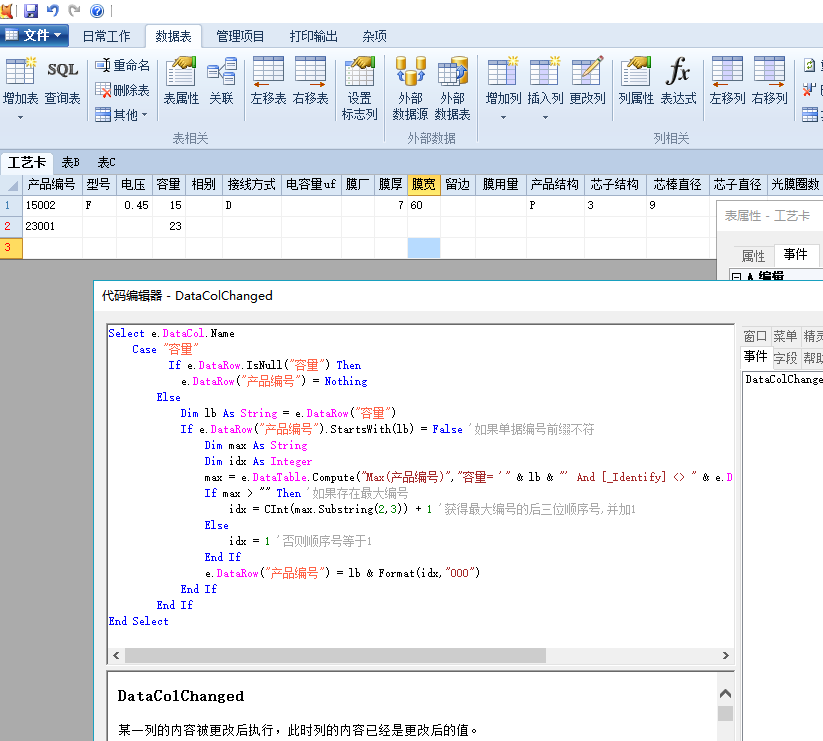The width and height of the screenshot is (823, 741).
Task: Select the 数据表 ribbon tab
Action: (173, 36)
